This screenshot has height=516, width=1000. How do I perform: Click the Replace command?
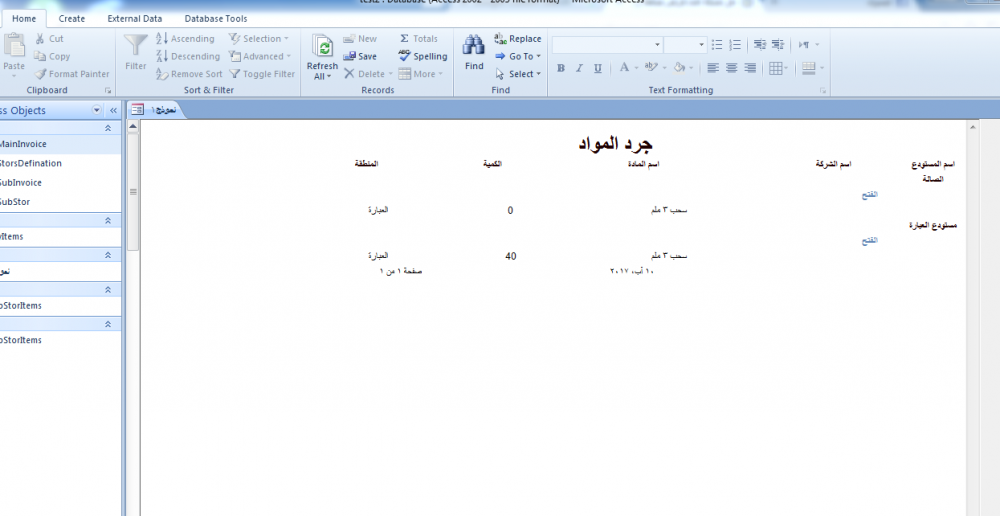(x=518, y=39)
